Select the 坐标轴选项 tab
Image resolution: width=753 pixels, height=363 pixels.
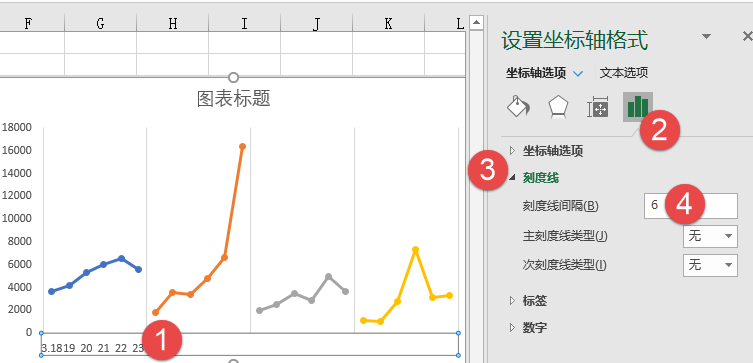536,73
